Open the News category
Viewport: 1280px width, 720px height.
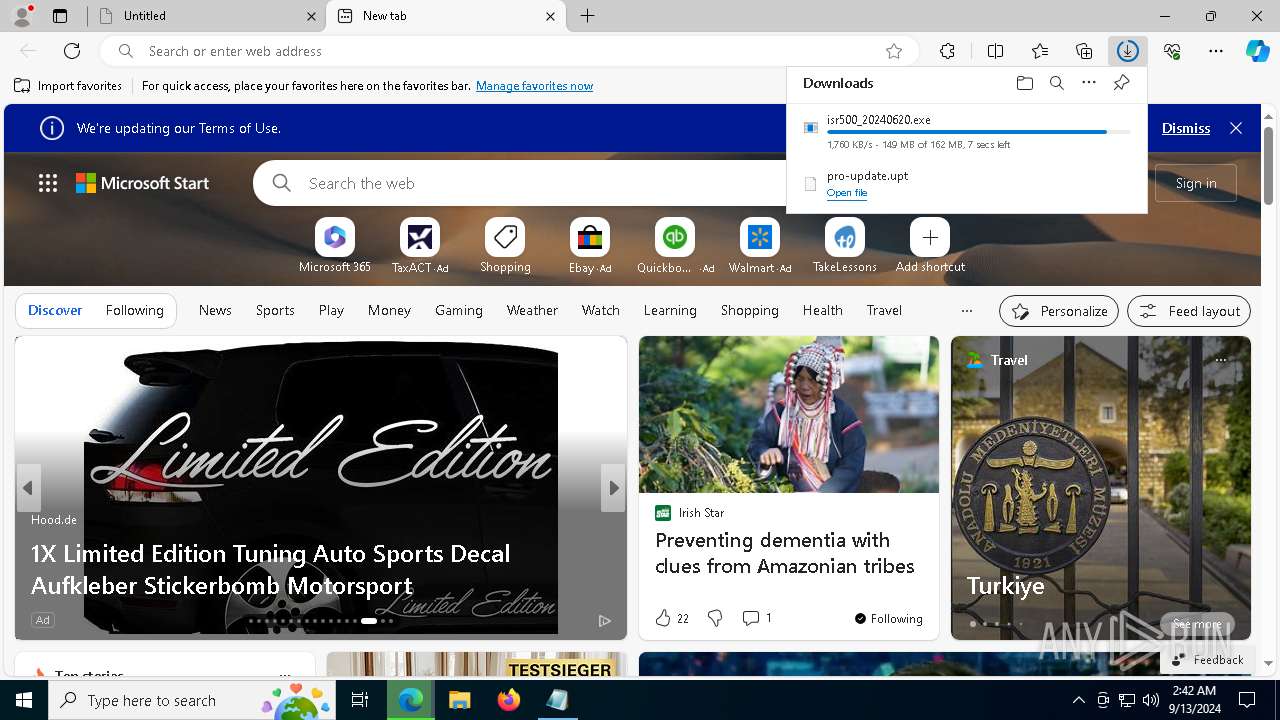215,310
